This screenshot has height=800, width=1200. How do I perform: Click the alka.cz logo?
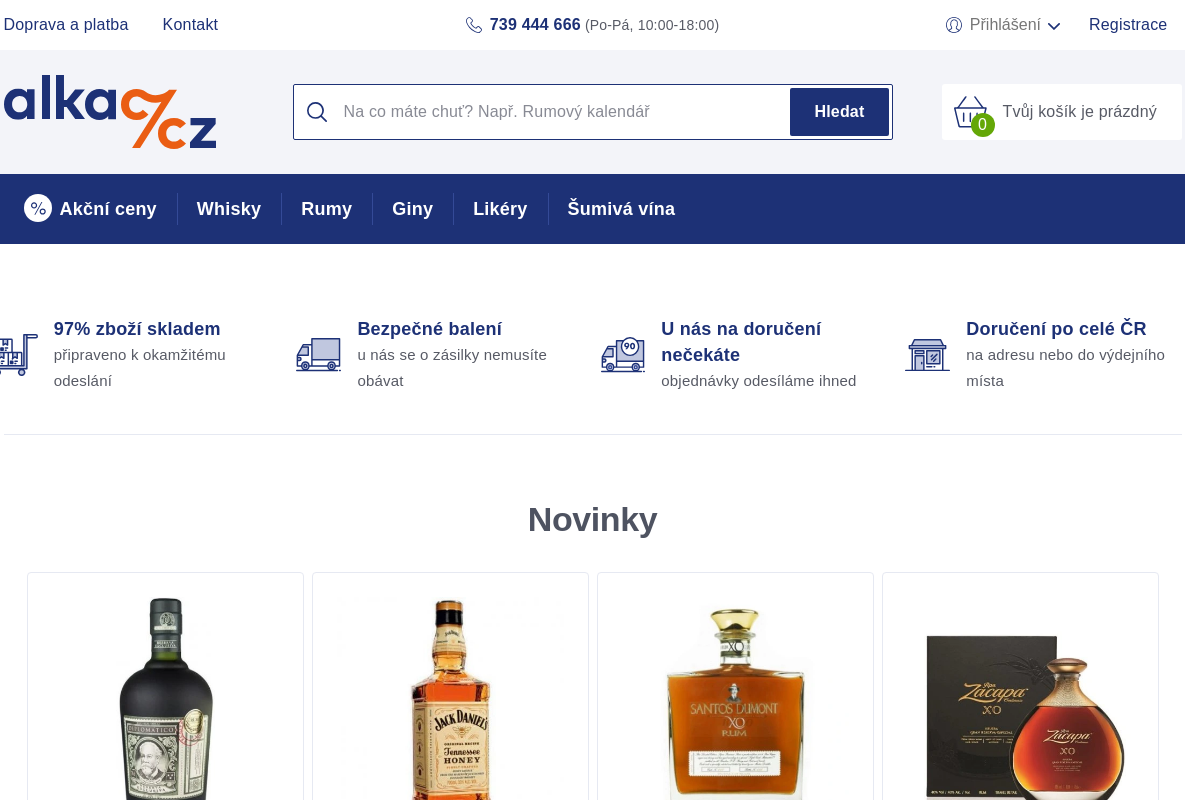pos(110,112)
